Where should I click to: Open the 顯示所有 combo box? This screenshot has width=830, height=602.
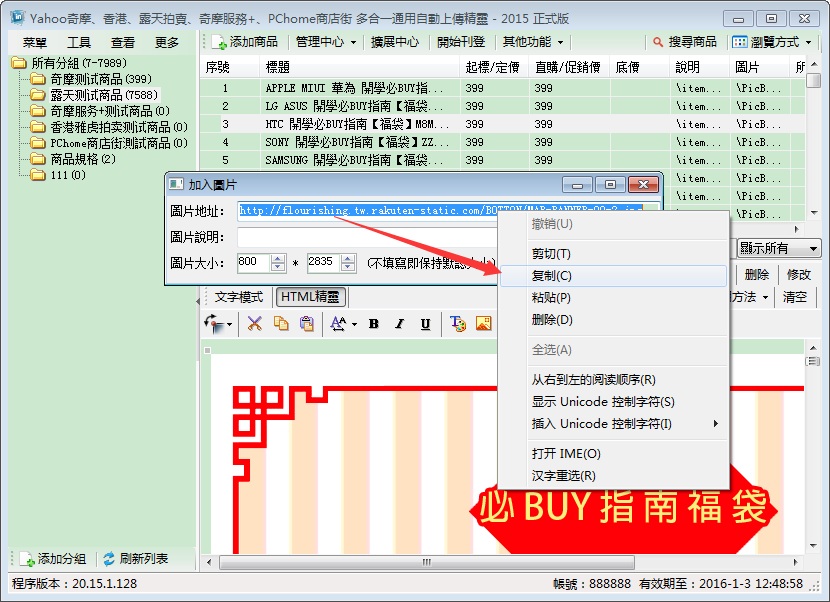click(779, 248)
